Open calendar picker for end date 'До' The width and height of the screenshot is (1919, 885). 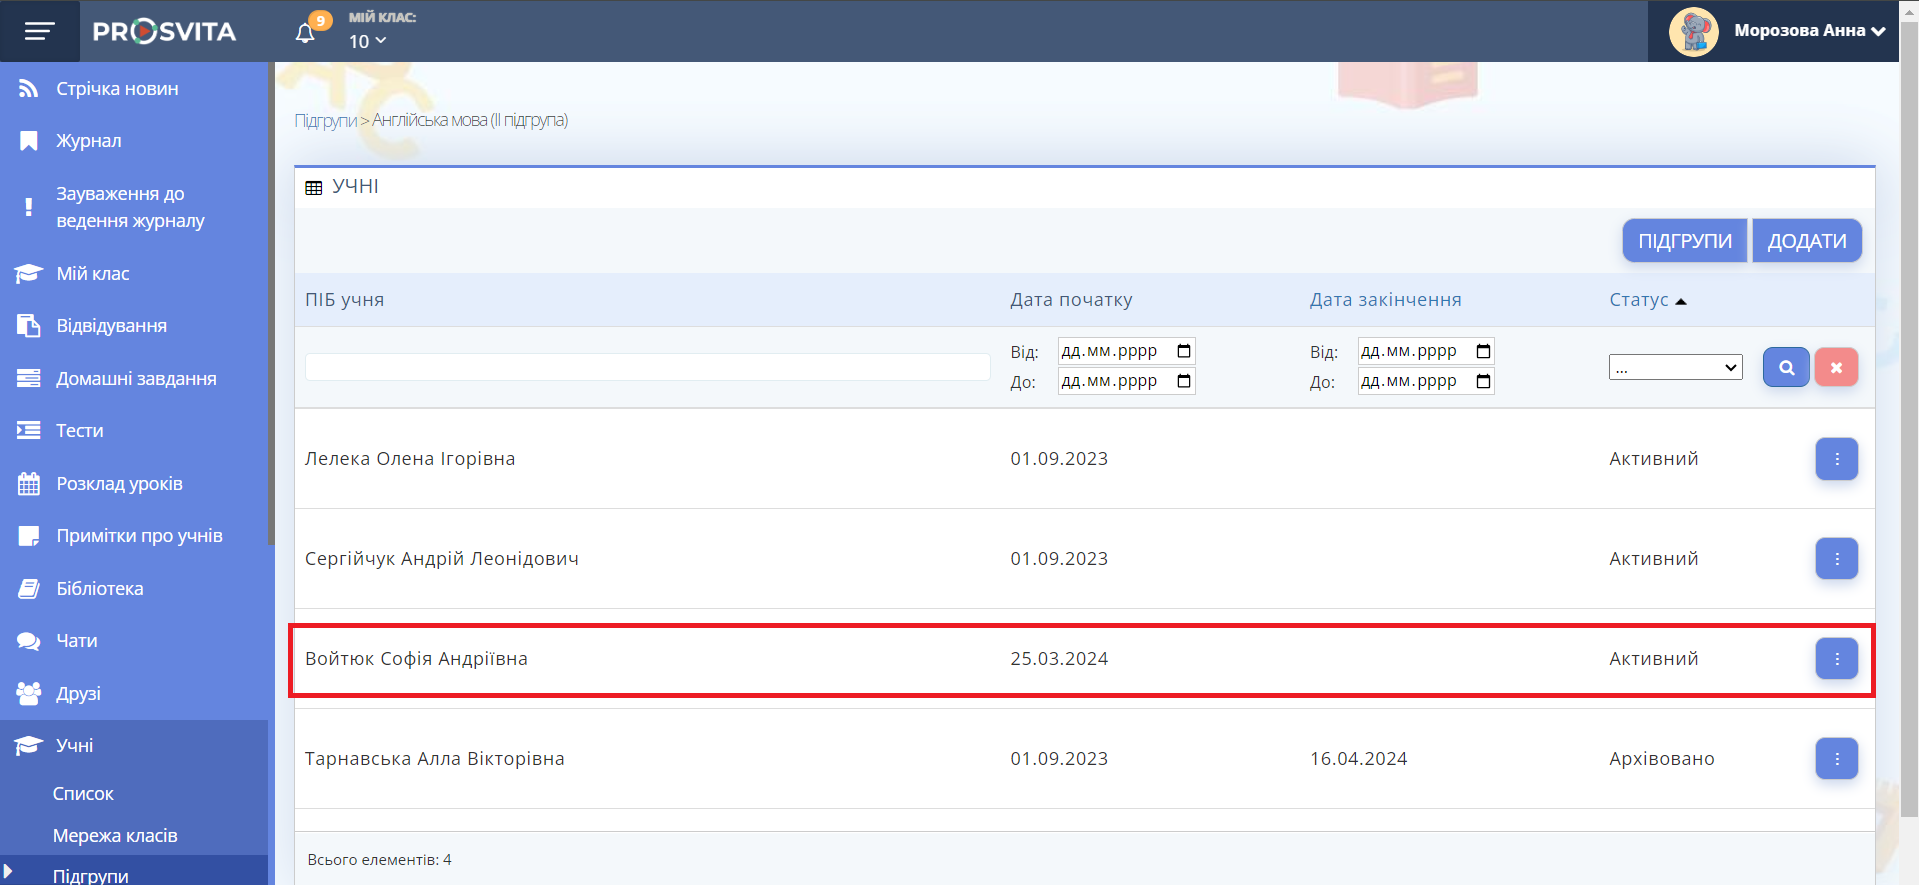[1483, 381]
